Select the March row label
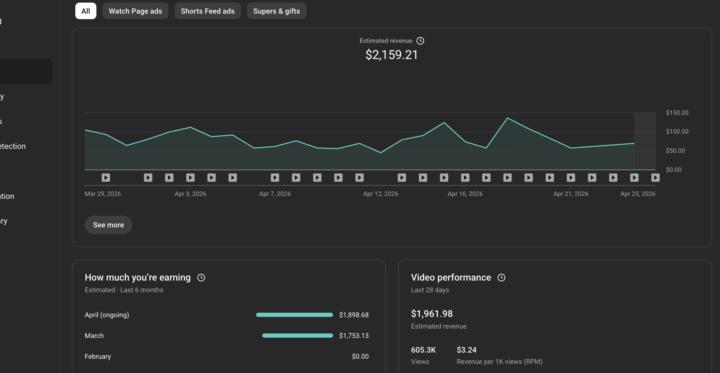This screenshot has width=720, height=373. pyautogui.click(x=94, y=336)
